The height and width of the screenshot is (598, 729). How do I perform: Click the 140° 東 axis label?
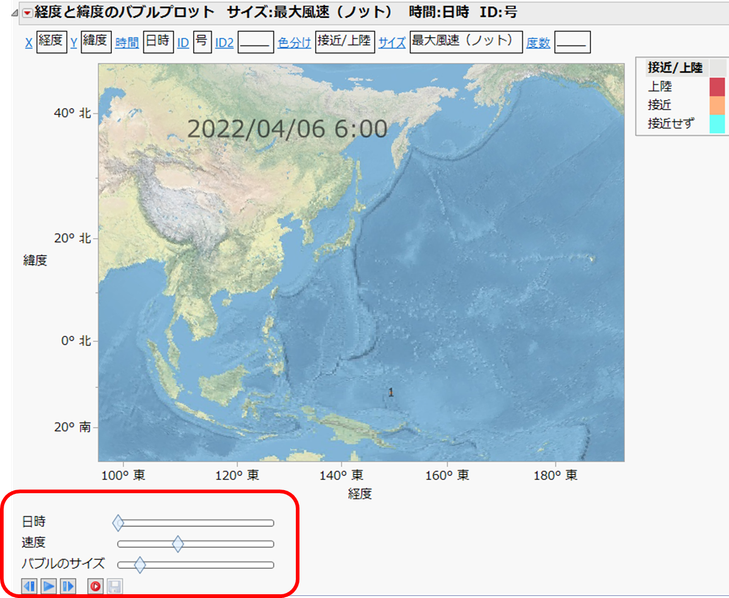341,475
